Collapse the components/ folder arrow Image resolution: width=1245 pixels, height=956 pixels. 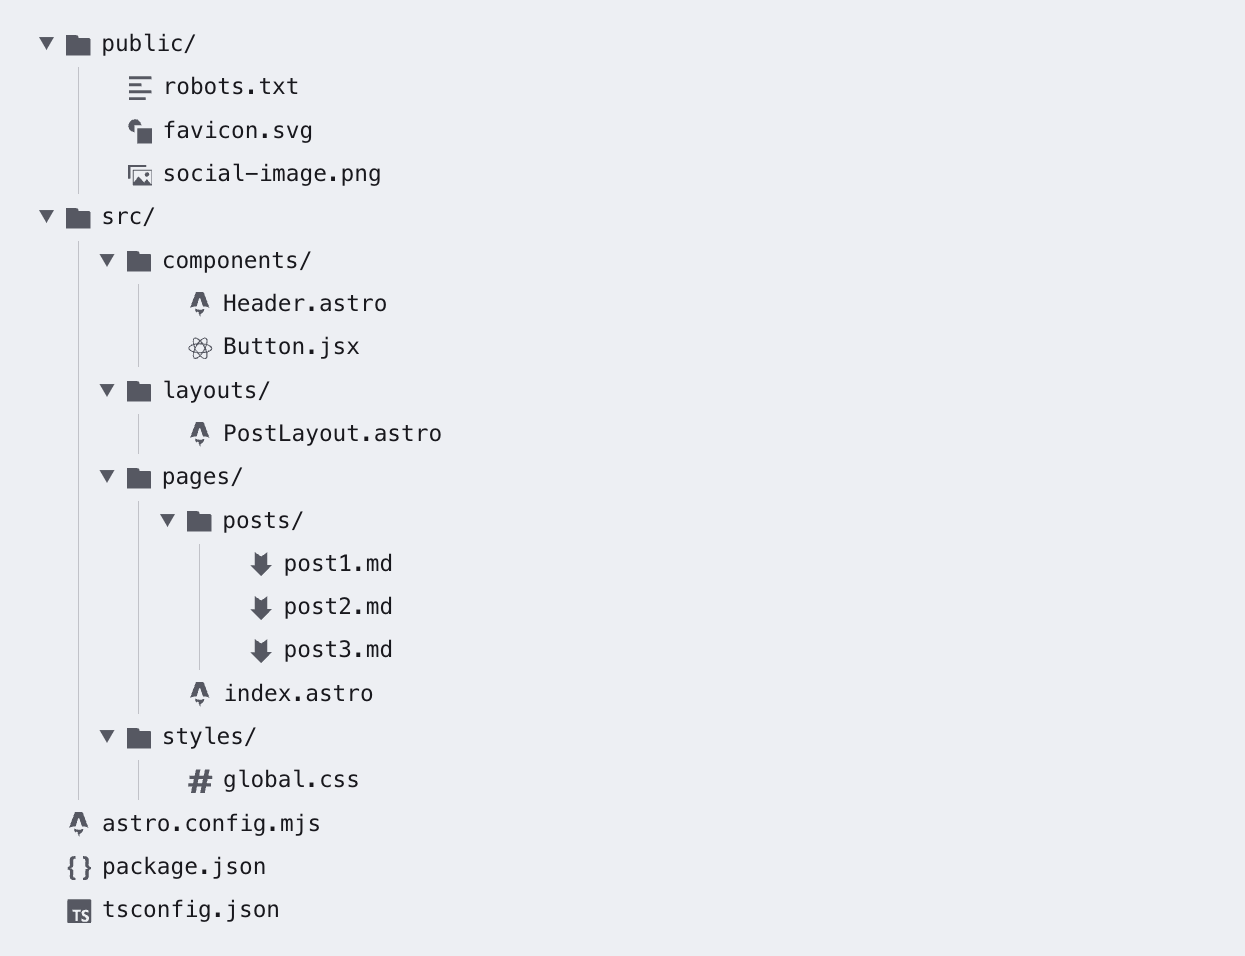[x=107, y=260]
